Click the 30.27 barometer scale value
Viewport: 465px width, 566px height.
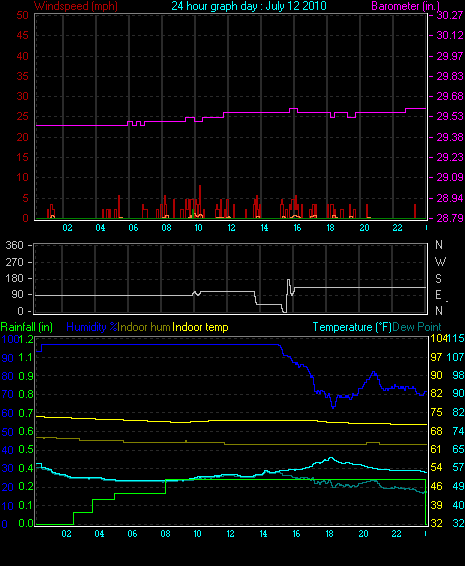pyautogui.click(x=450, y=15)
